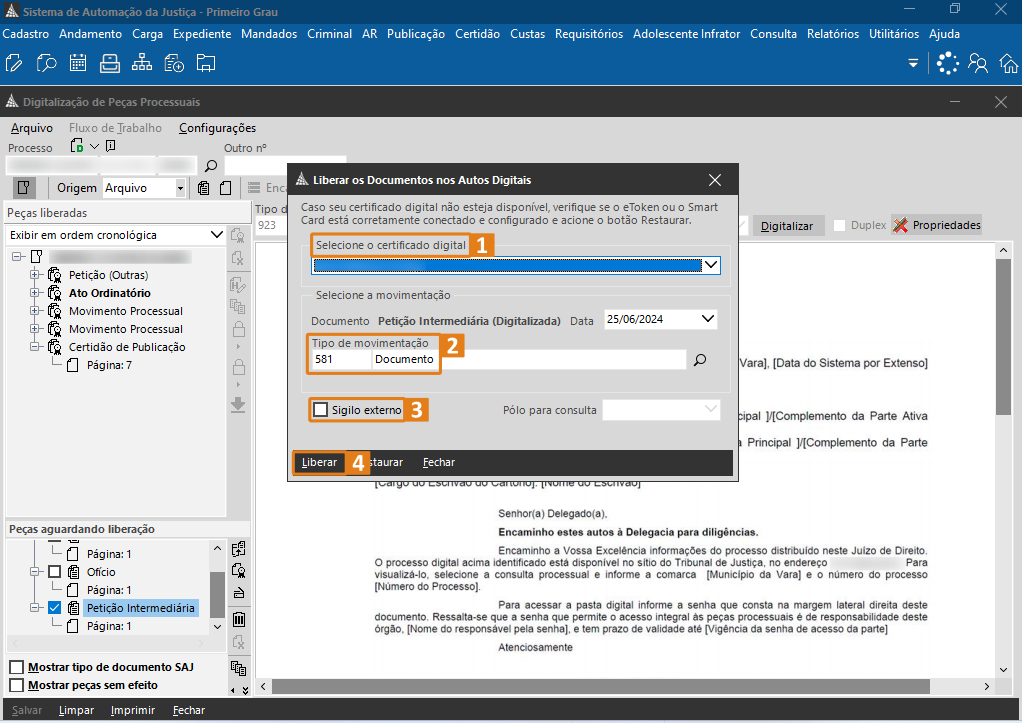Close the Liberar os Documentos dialog

click(715, 180)
